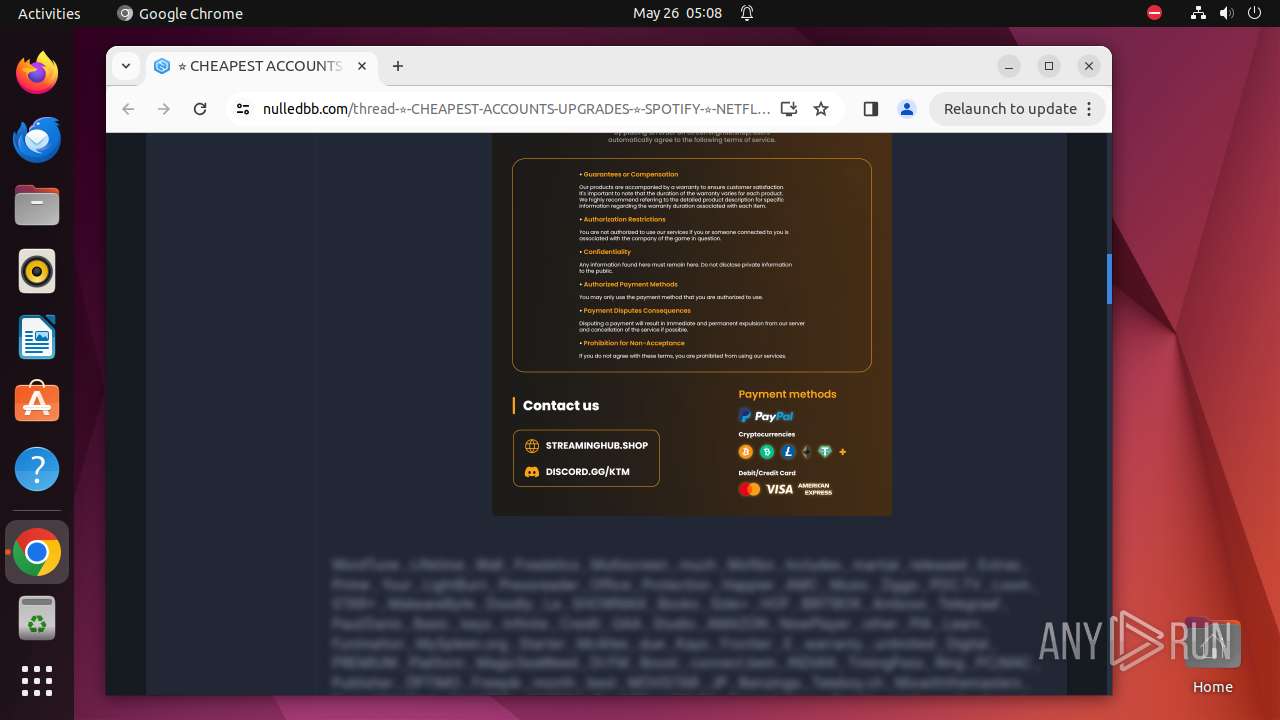This screenshot has height=720, width=1280.
Task: Open the Files manager in dock
Action: click(37, 205)
